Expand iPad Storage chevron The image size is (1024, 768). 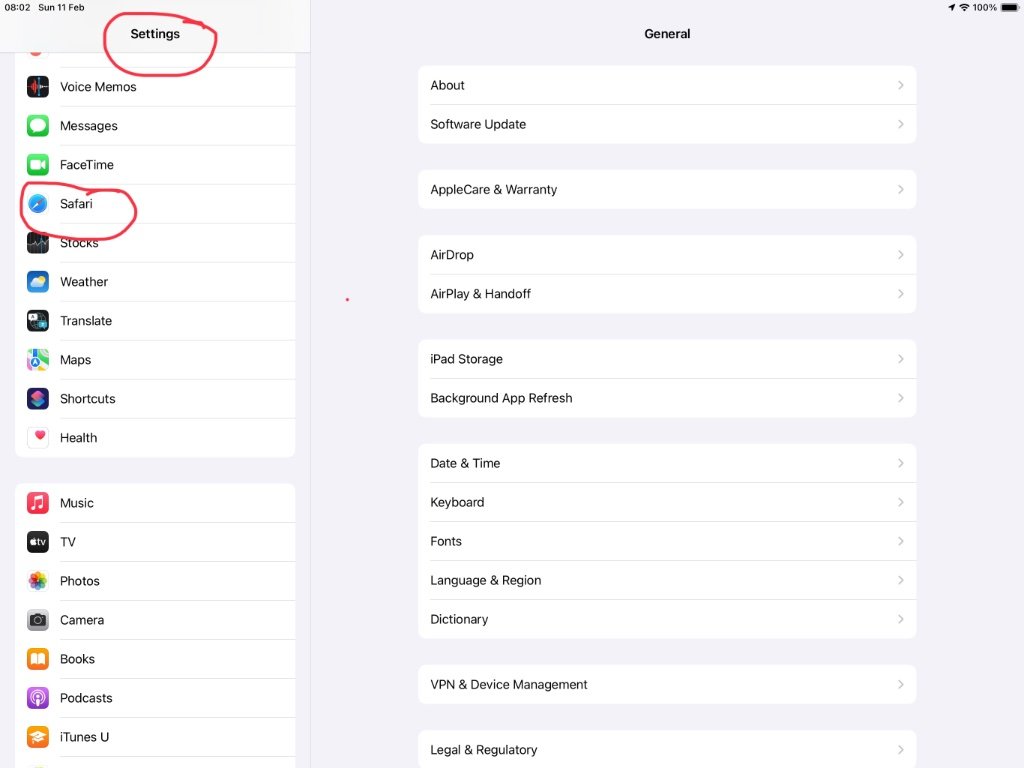[901, 359]
